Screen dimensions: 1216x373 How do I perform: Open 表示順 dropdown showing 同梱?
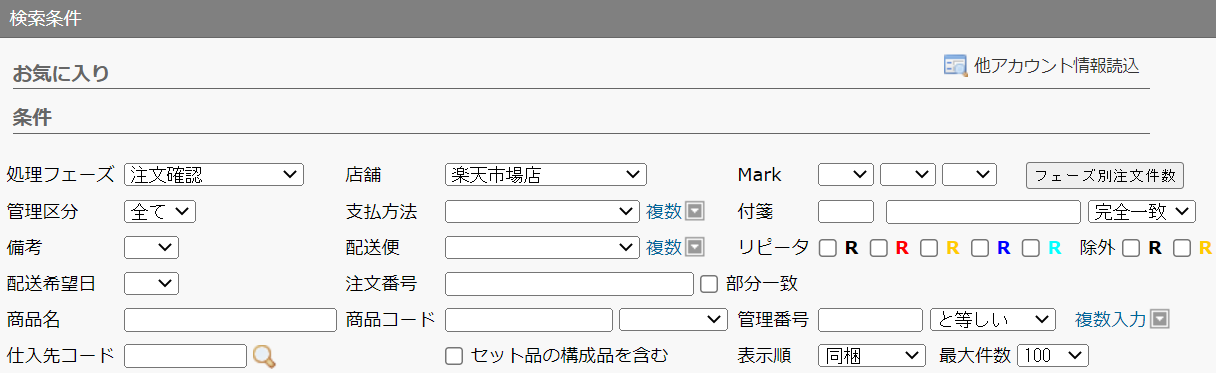[x=872, y=355]
